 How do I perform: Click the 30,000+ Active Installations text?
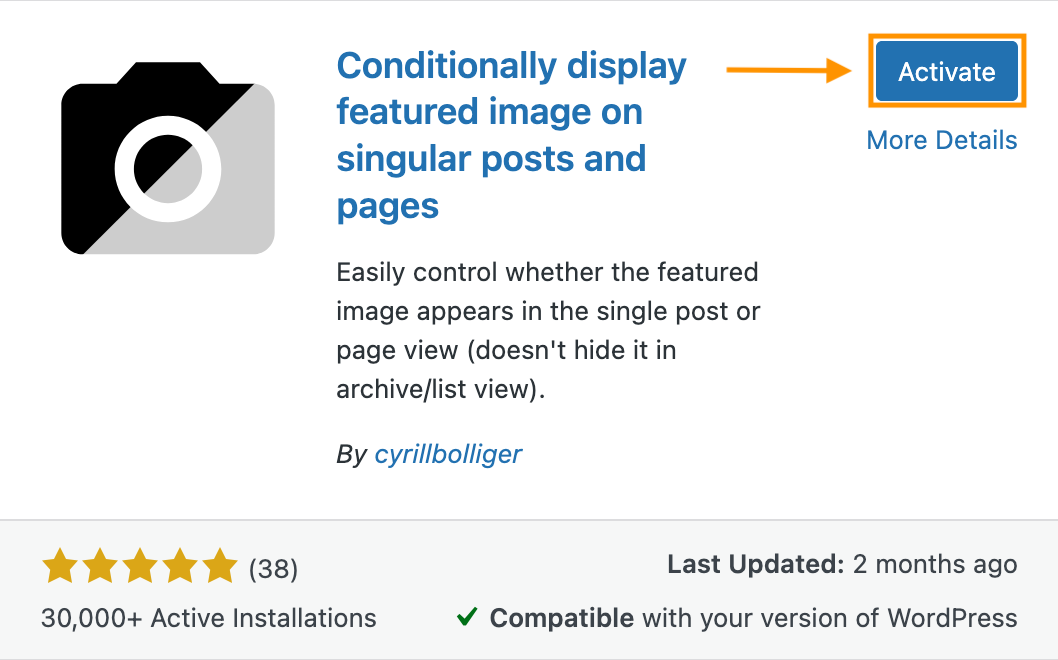pos(209,618)
